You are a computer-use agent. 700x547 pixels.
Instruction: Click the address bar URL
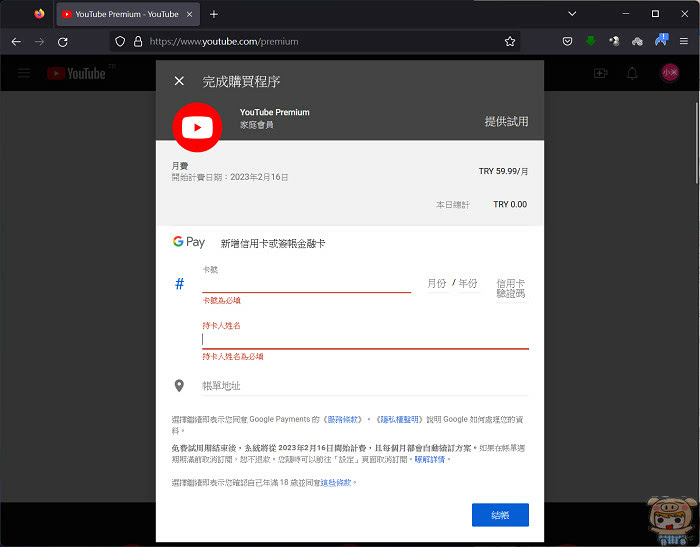tap(224, 42)
